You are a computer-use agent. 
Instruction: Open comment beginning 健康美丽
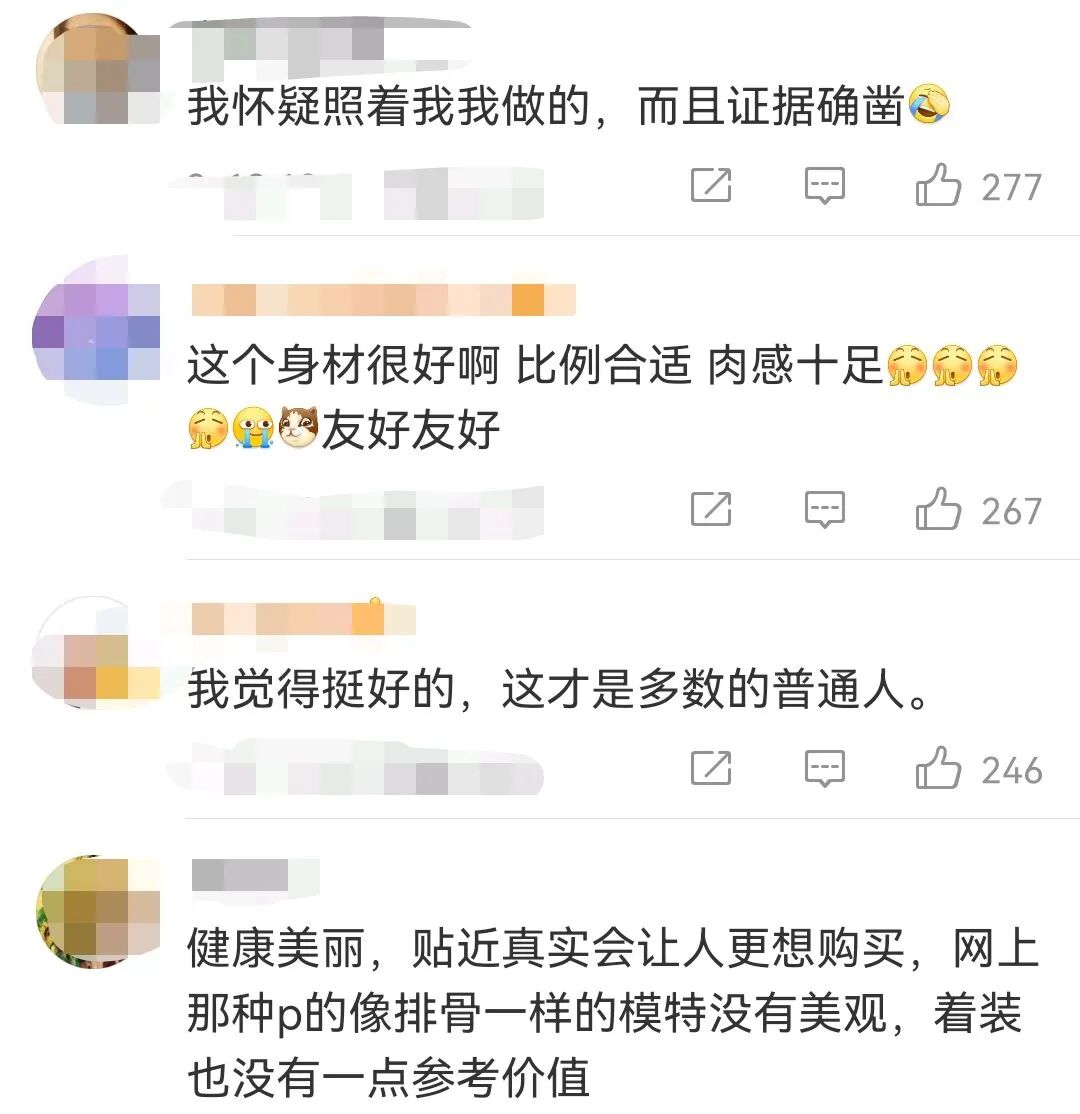(x=612, y=1012)
